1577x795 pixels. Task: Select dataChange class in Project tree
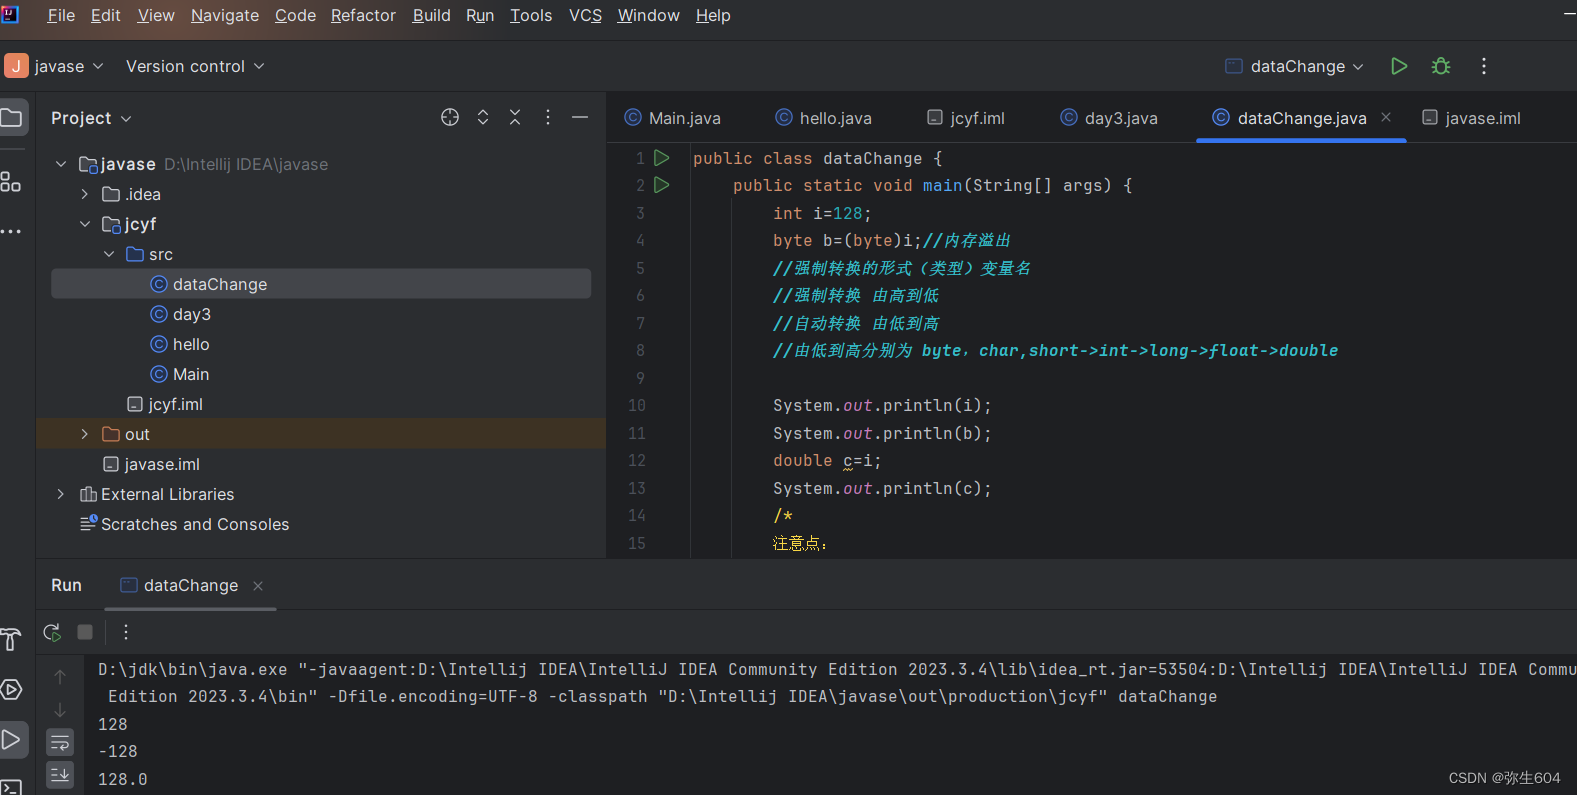click(321, 284)
